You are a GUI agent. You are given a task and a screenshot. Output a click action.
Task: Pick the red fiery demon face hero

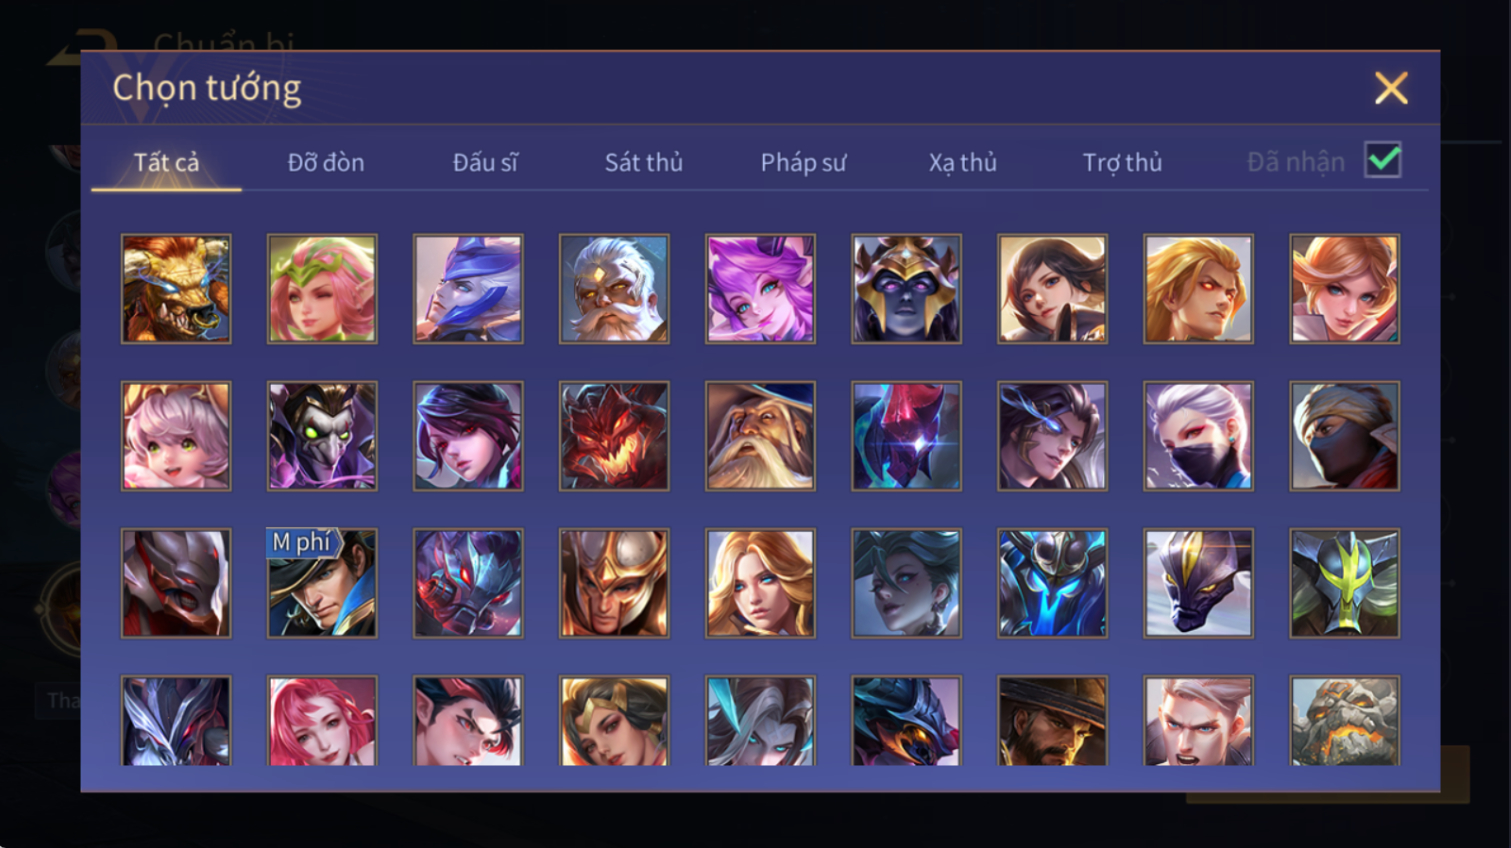click(614, 436)
